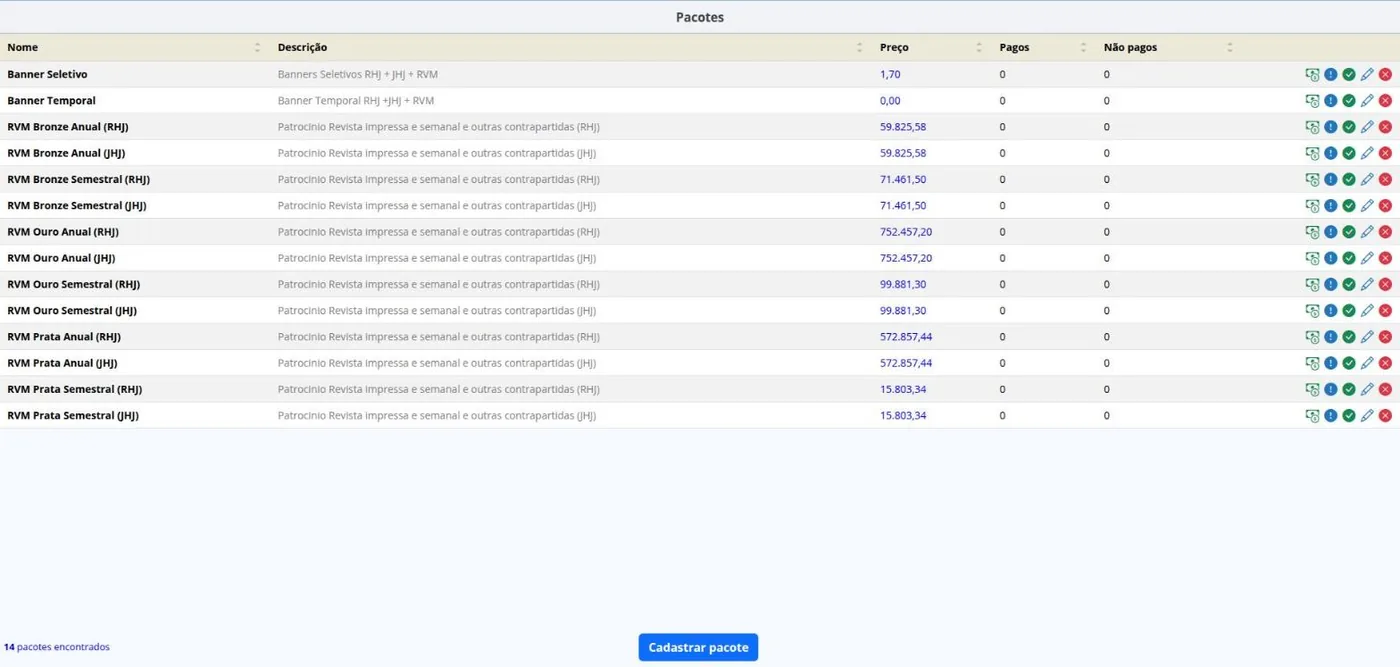This screenshot has height=667, width=1400.
Task: Open the payment icon for Banner Seletivo
Action: tap(1312, 74)
